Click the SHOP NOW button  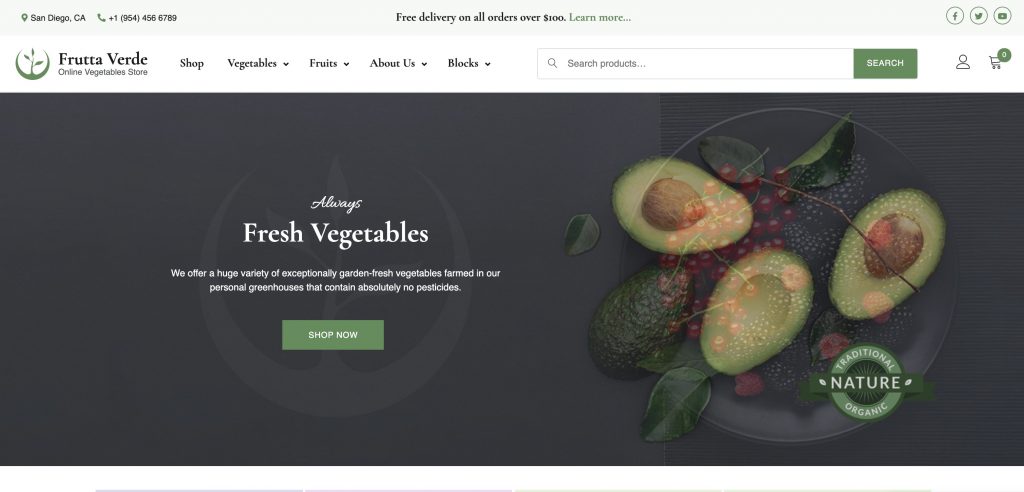pyautogui.click(x=333, y=335)
